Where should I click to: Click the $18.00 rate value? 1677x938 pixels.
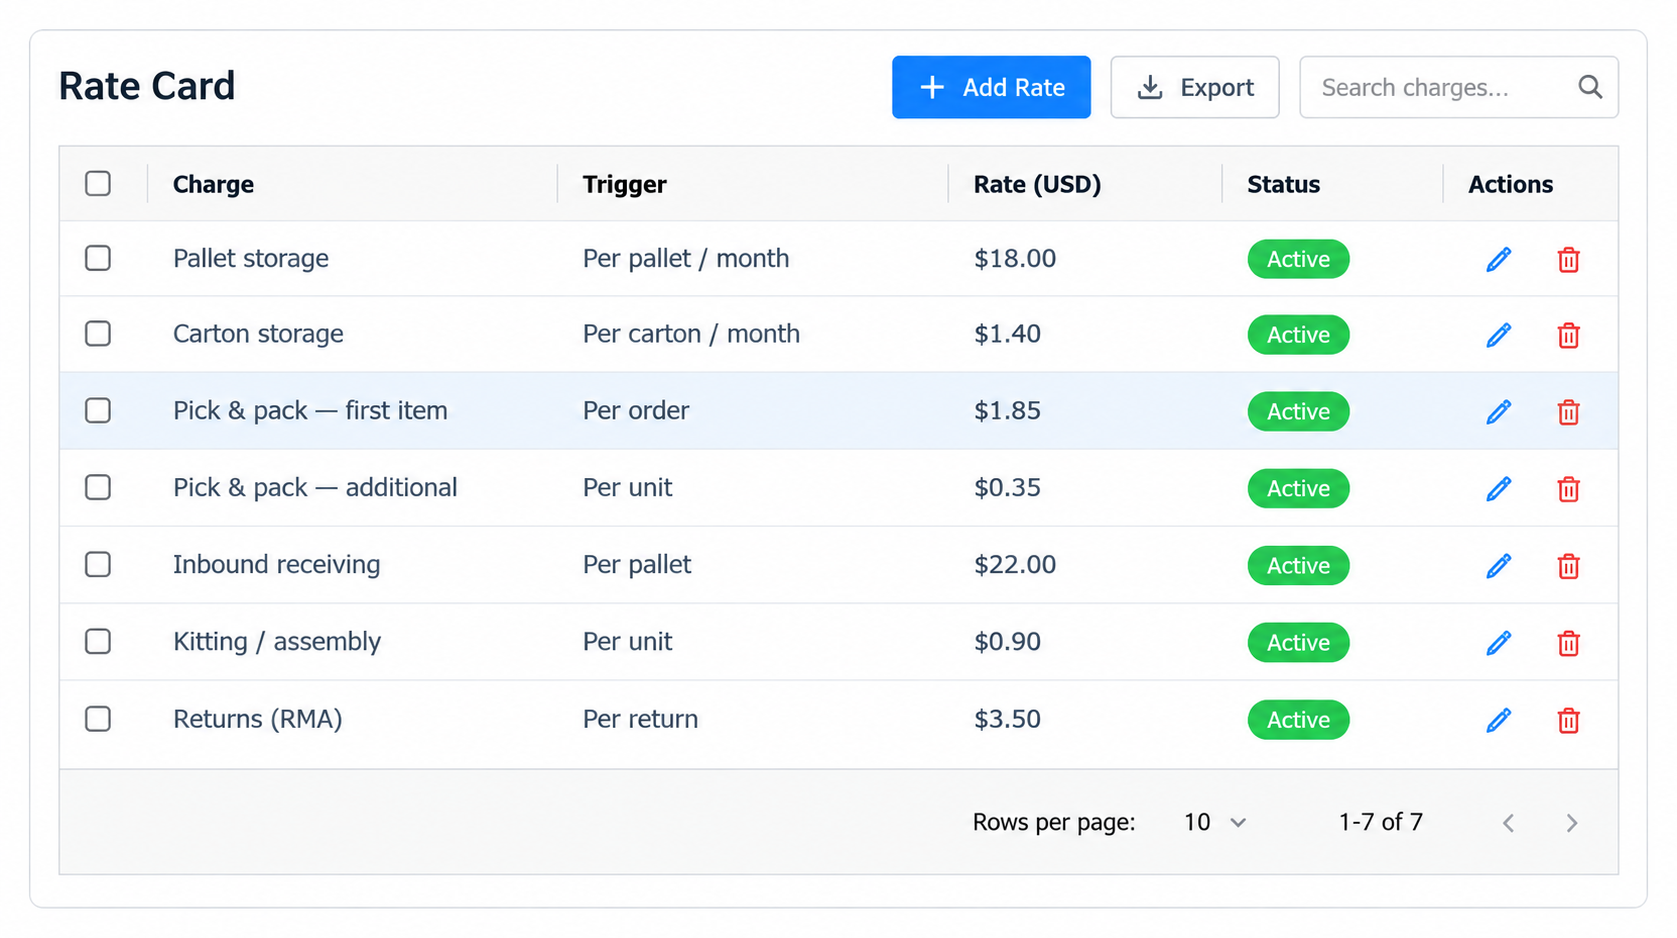point(1015,259)
